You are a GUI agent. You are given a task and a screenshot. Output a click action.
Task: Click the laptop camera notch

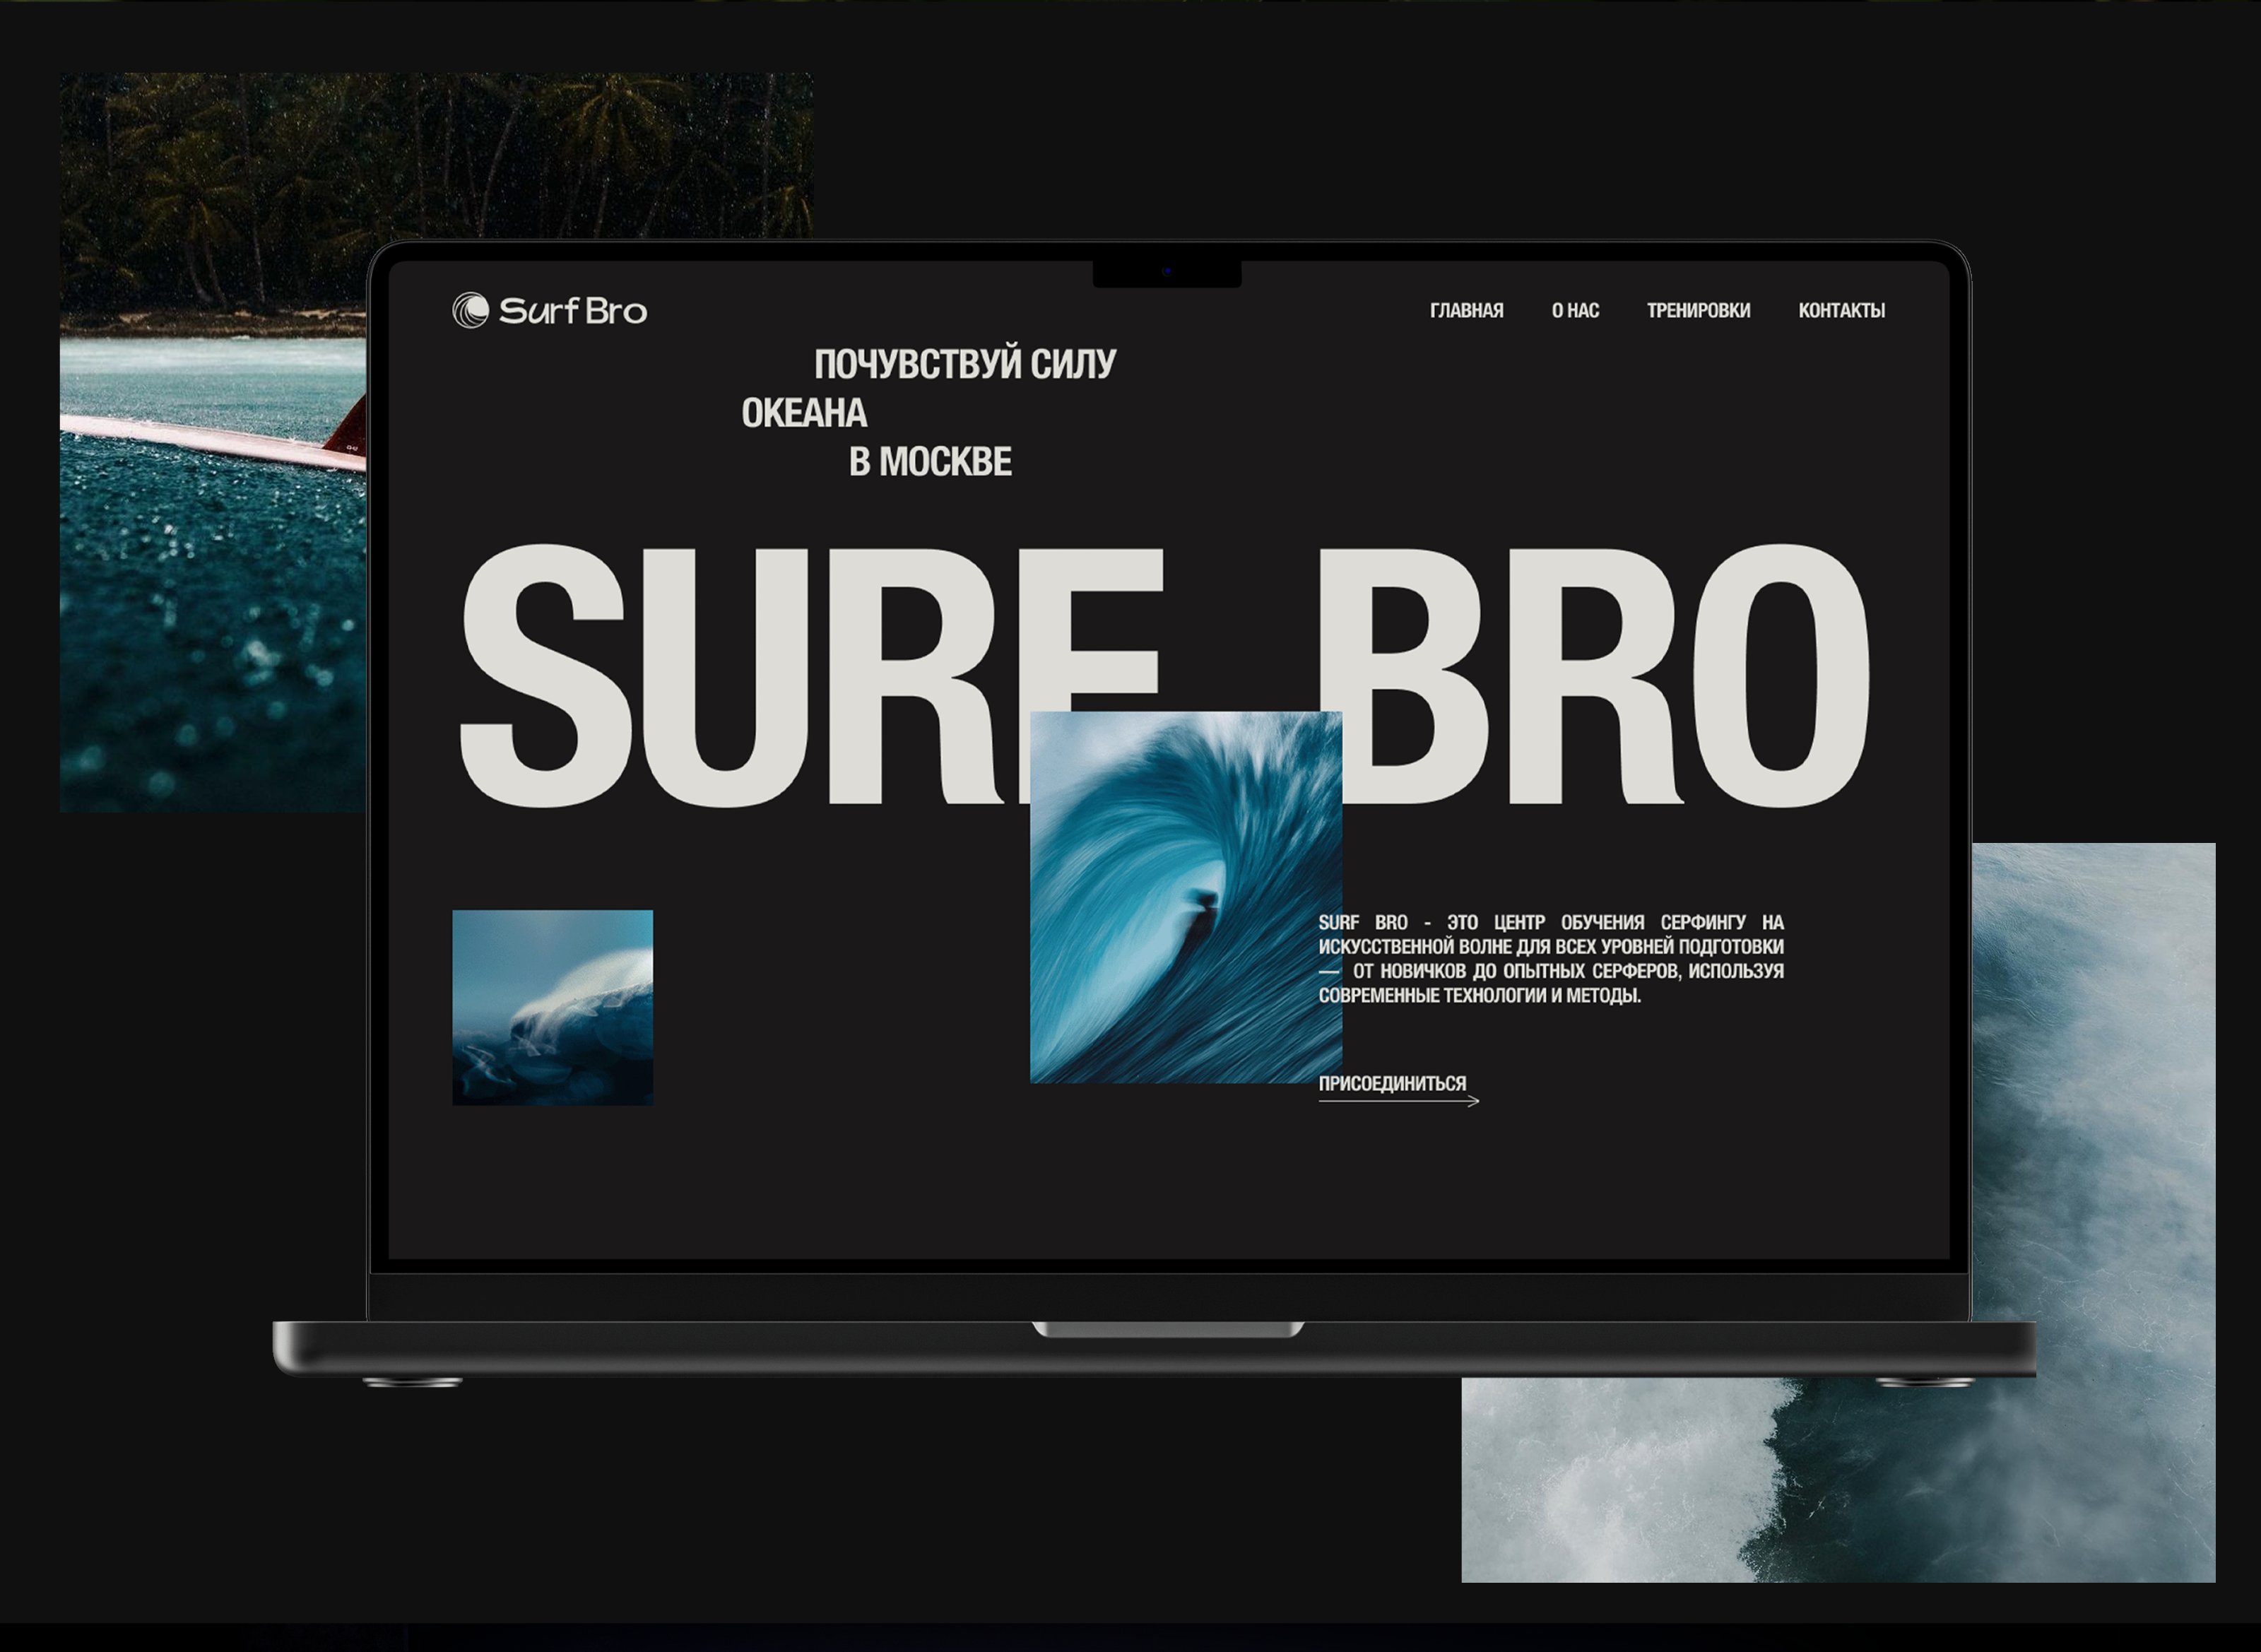pyautogui.click(x=1167, y=272)
